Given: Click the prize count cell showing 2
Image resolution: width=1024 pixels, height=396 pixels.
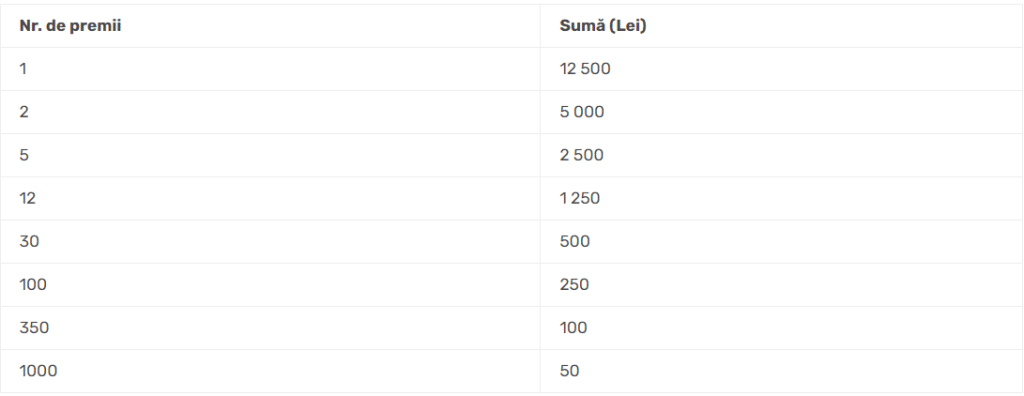Looking at the screenshot, I should coord(270,112).
